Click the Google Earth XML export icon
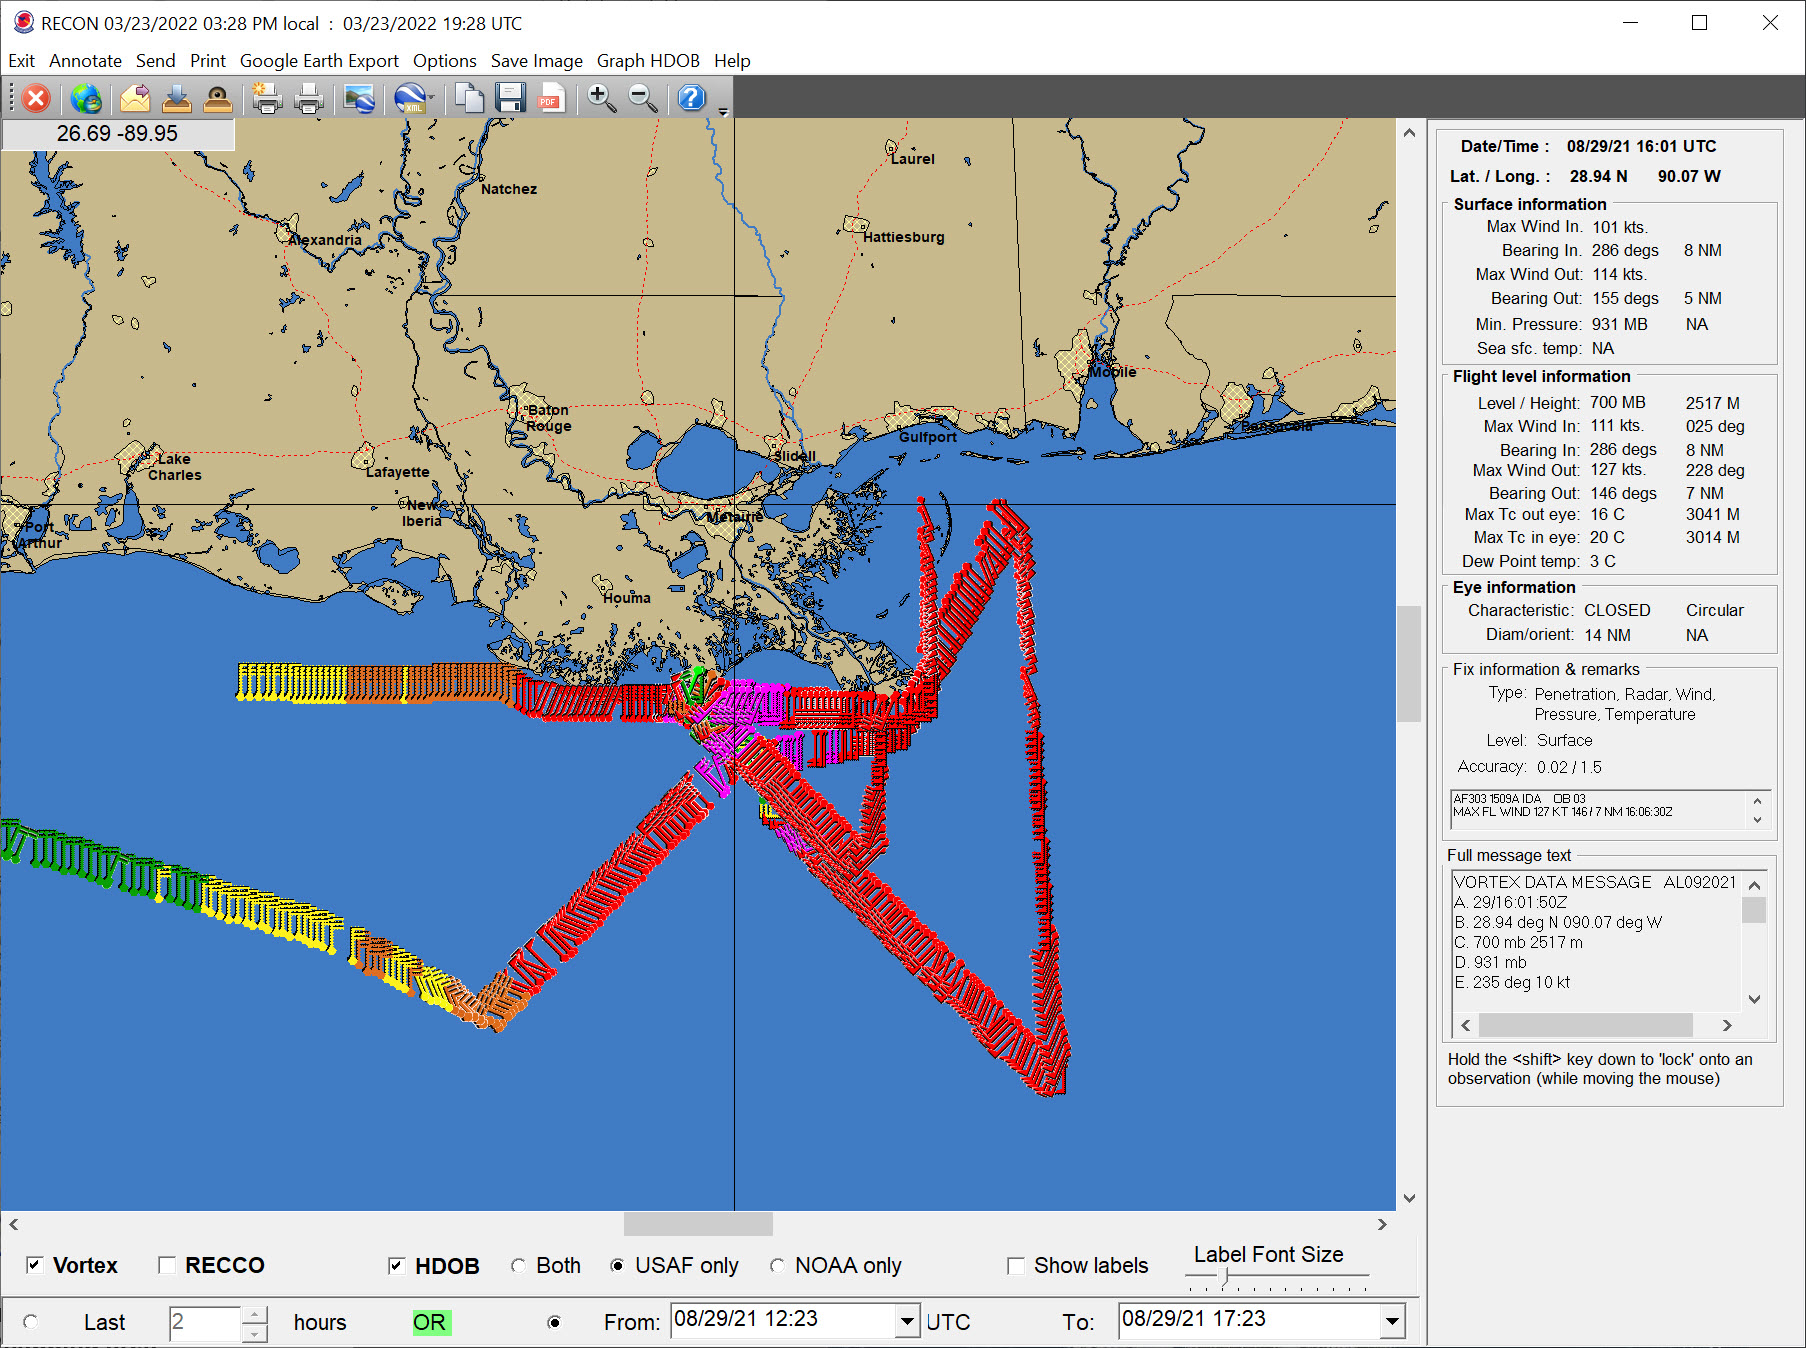The image size is (1806, 1348). (x=410, y=98)
